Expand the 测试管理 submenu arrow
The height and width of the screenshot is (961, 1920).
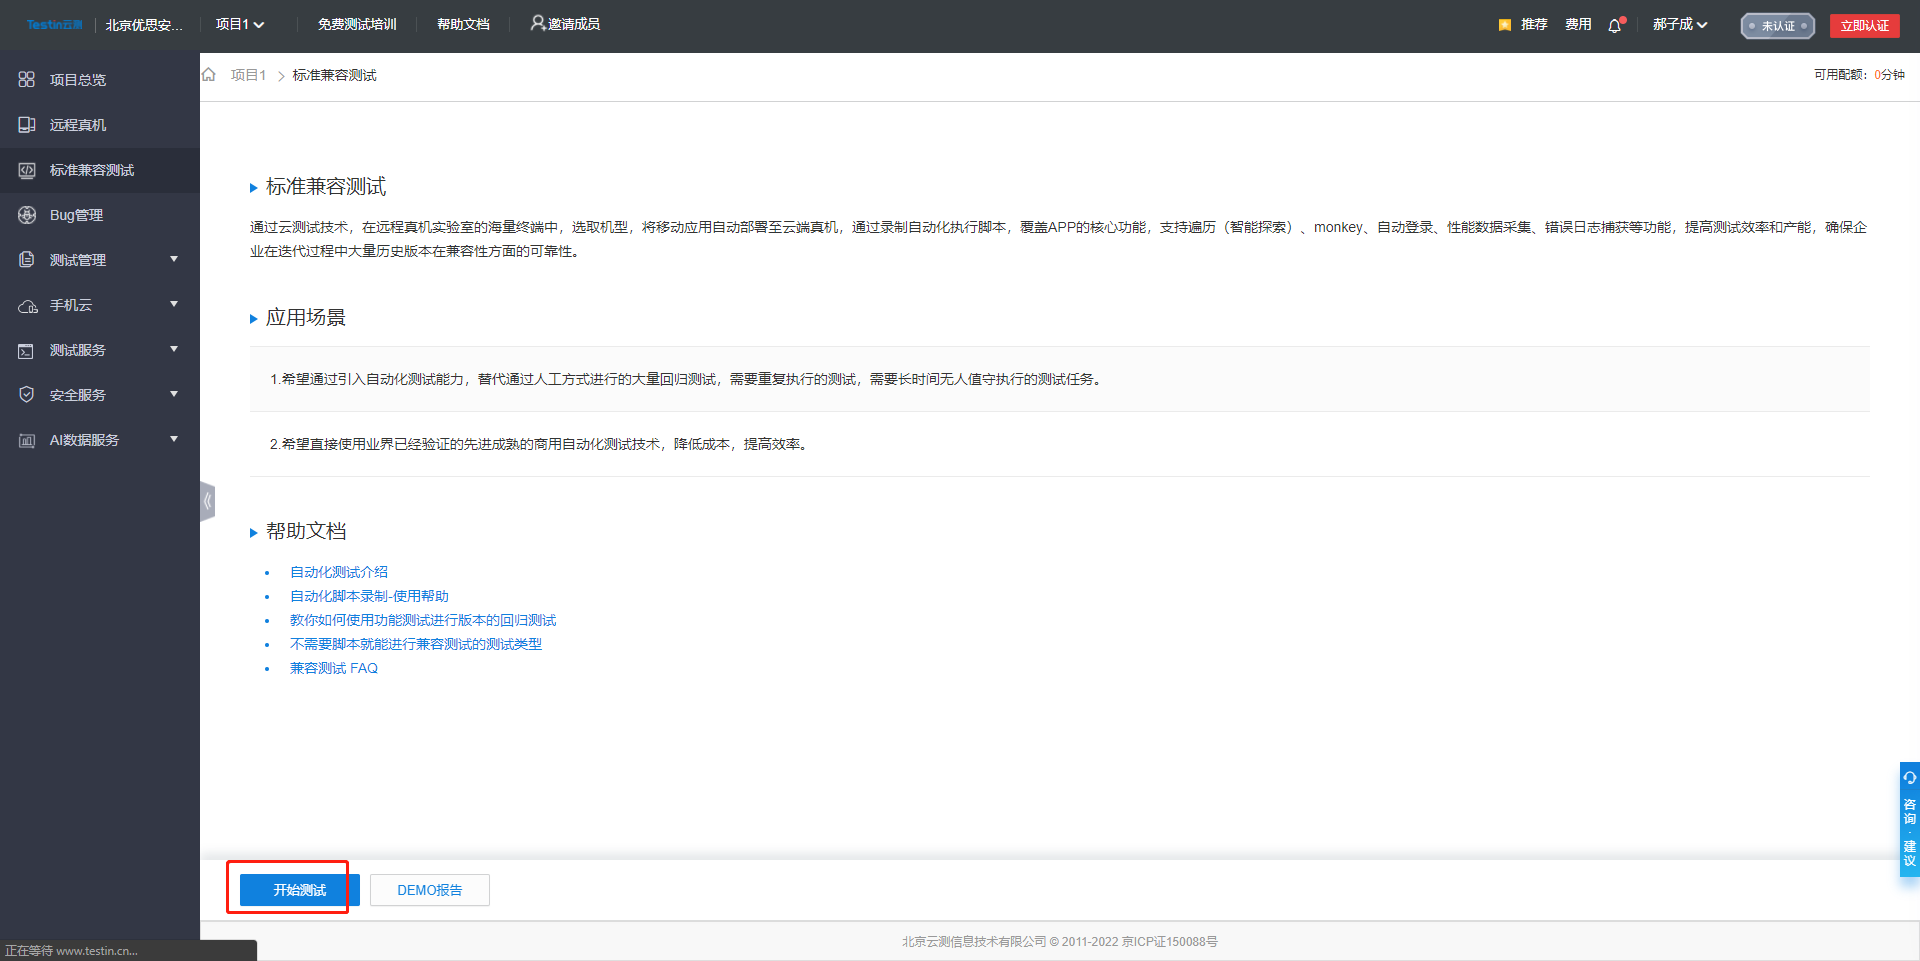pos(174,259)
